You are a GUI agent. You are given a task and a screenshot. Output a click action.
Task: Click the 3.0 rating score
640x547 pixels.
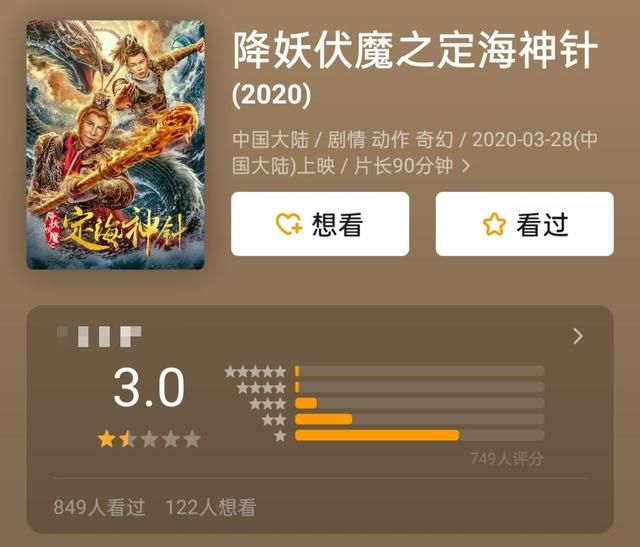tap(149, 387)
